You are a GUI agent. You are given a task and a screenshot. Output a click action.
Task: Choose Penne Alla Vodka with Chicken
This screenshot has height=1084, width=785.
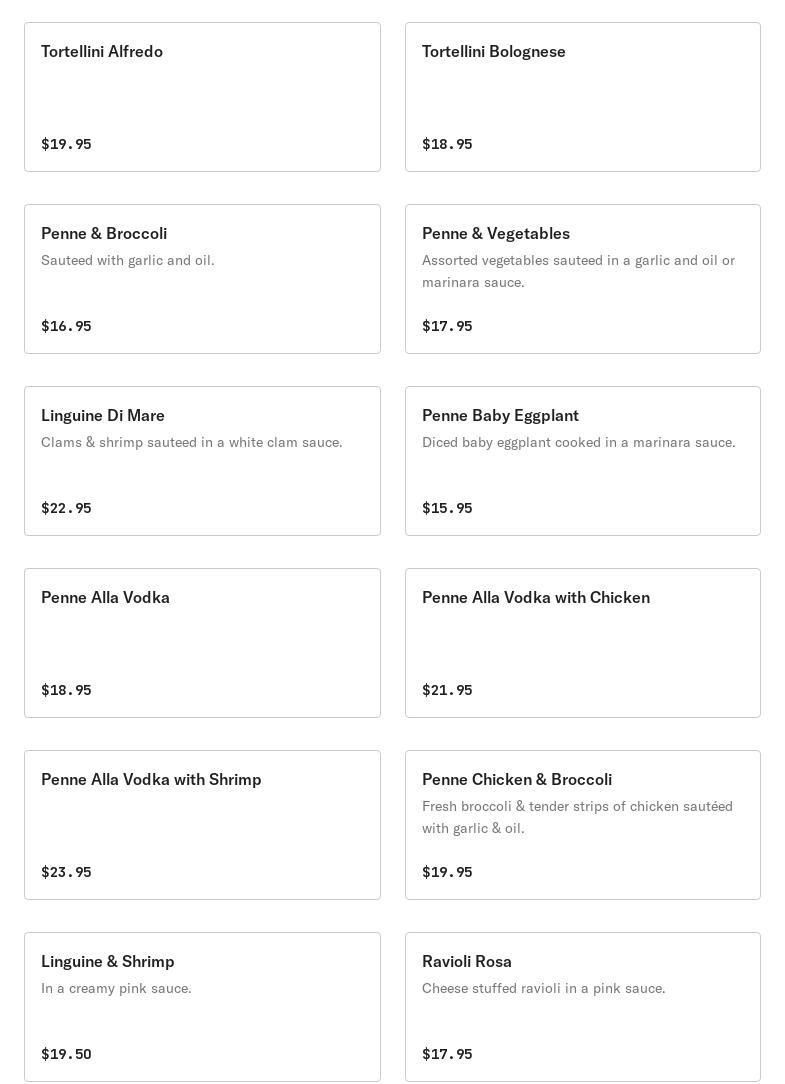point(582,643)
